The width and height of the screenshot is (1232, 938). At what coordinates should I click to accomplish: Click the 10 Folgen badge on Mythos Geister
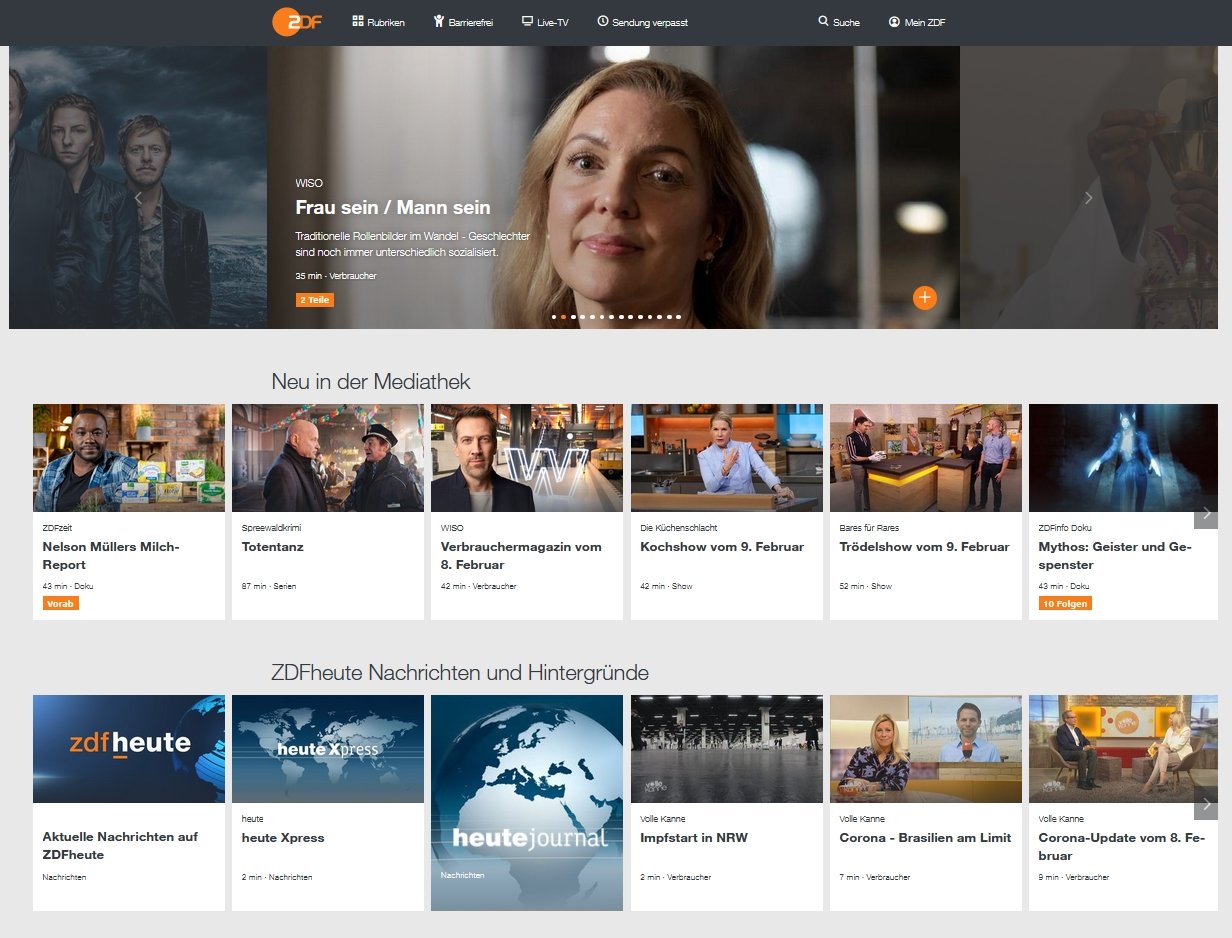coord(1065,604)
